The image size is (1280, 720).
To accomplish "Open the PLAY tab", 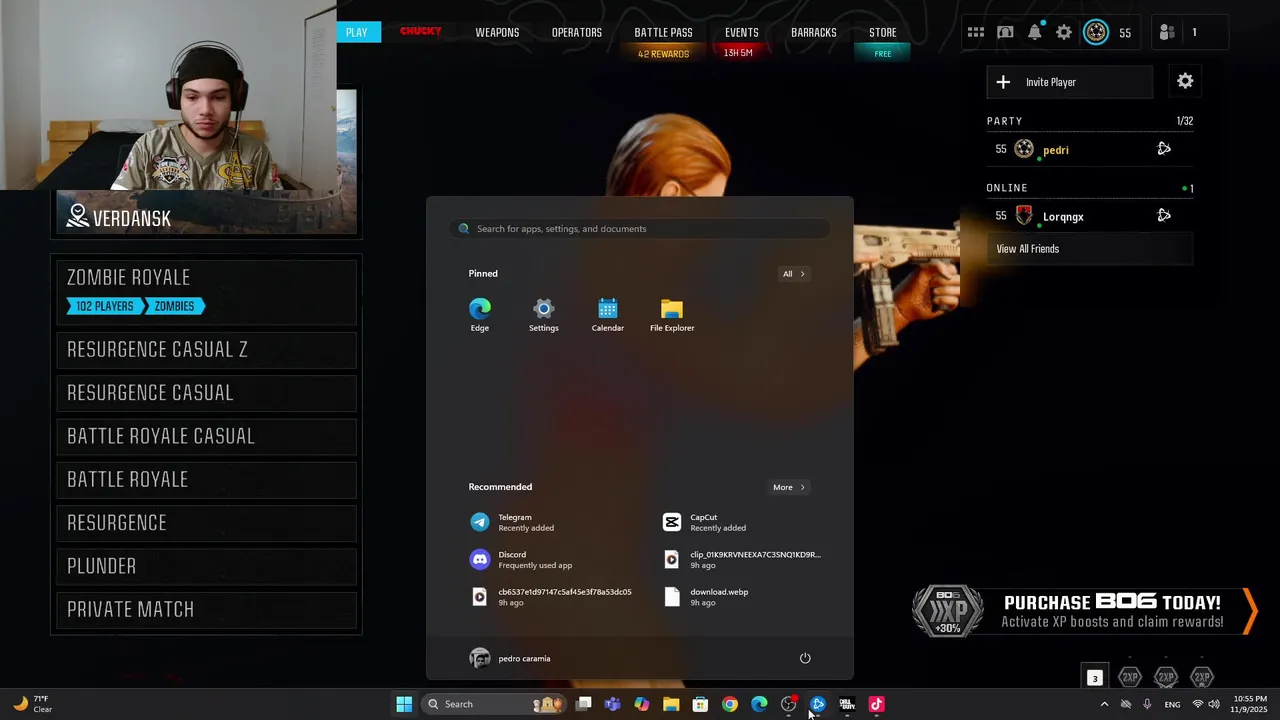I will (357, 33).
